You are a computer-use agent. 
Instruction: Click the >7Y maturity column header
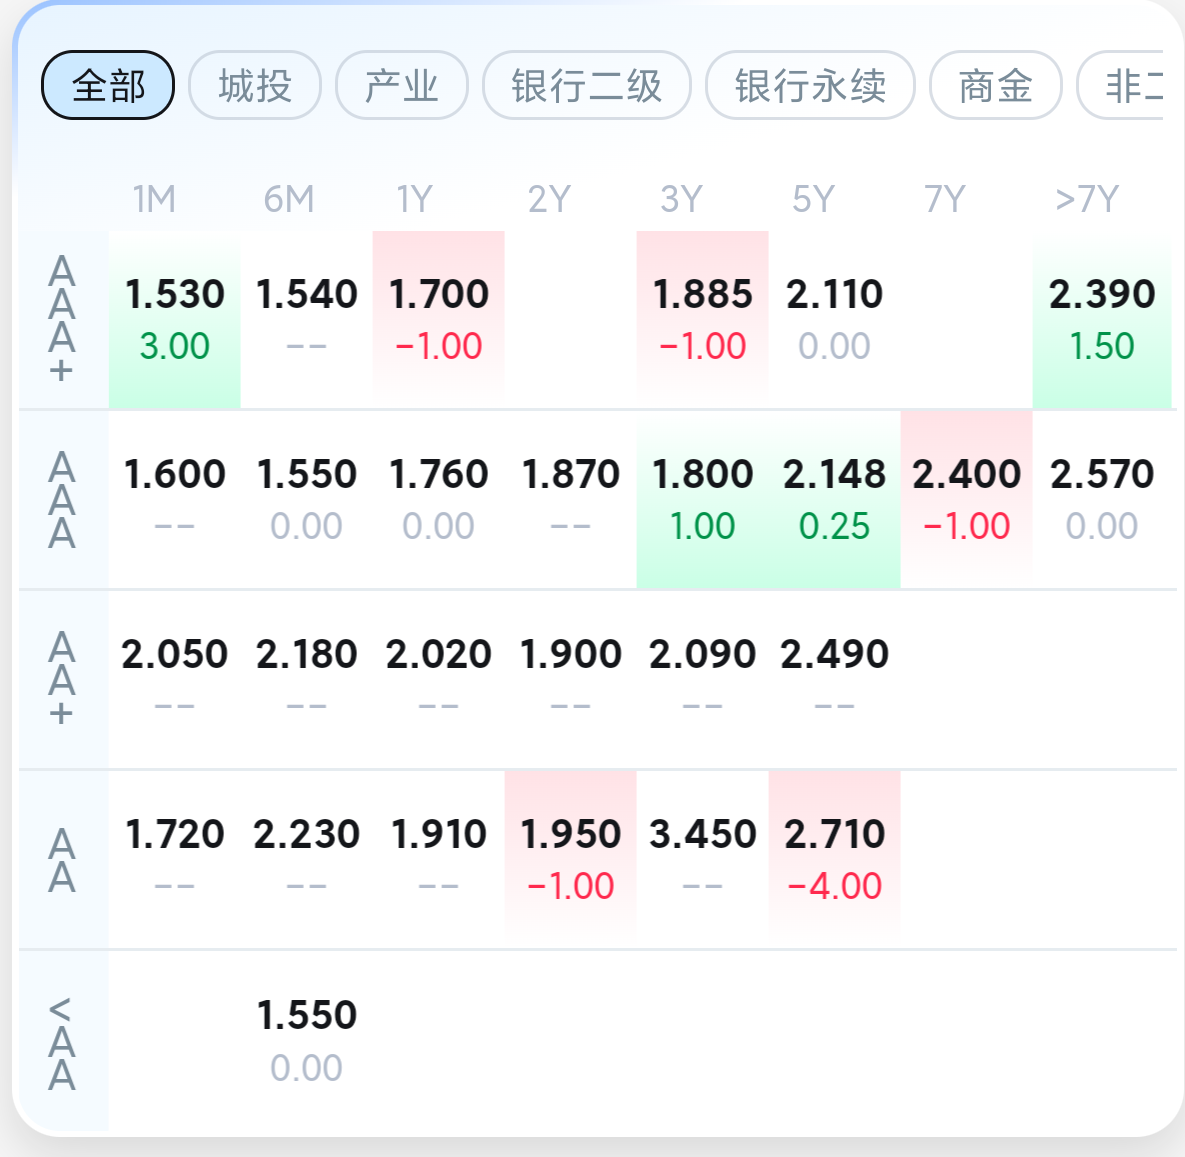point(1087,199)
